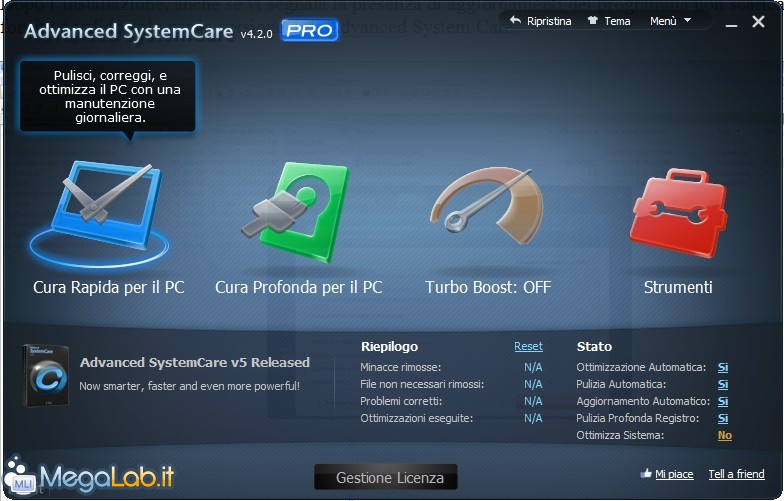Click the Mi piace link
784x501 pixels.
pos(674,474)
